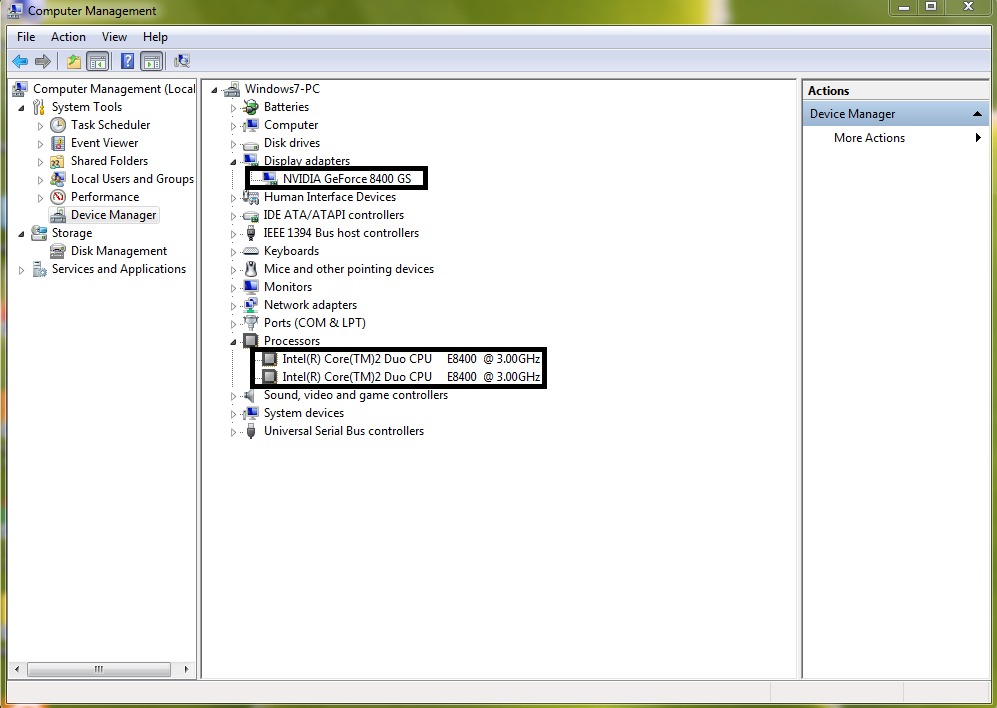This screenshot has height=708, width=997.
Task: Open More Actions submenu
Action: (x=895, y=138)
